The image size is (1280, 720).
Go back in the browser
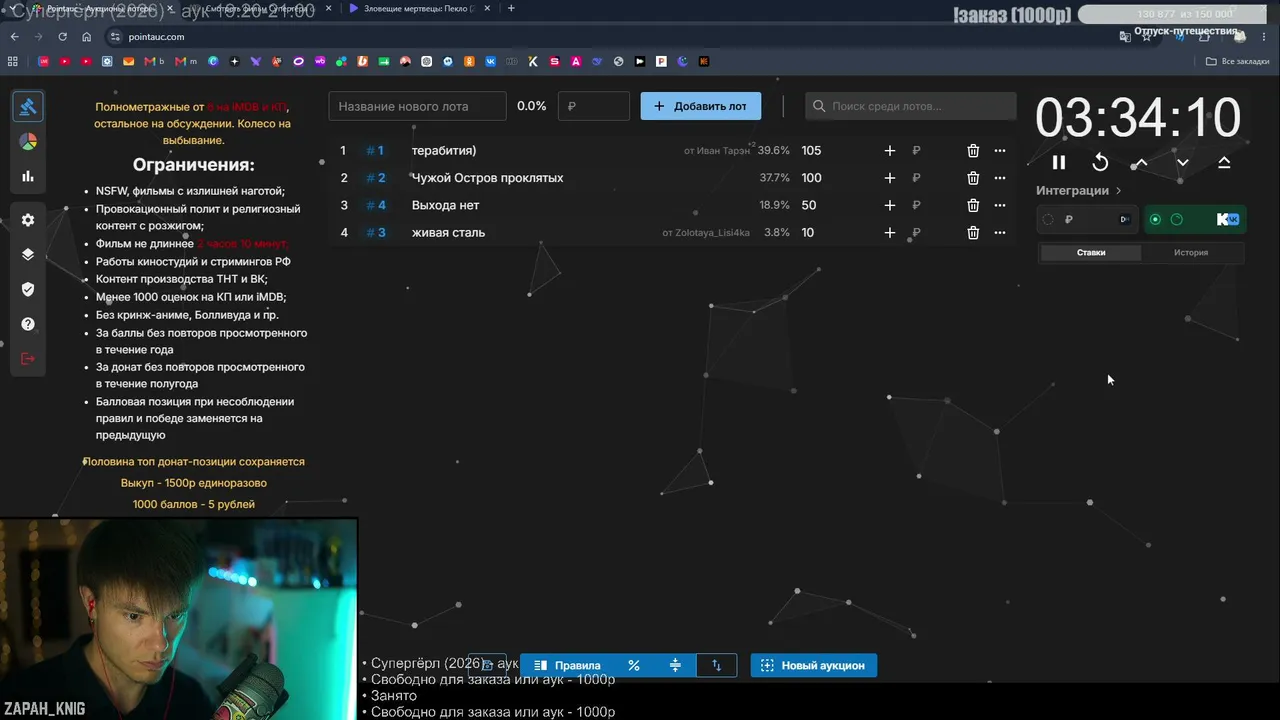14,37
